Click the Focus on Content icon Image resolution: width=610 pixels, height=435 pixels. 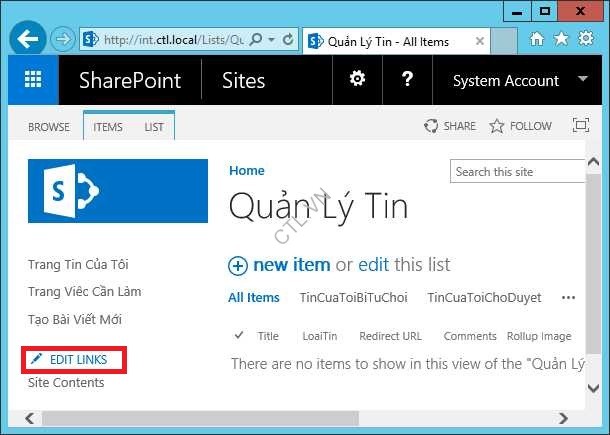580,126
